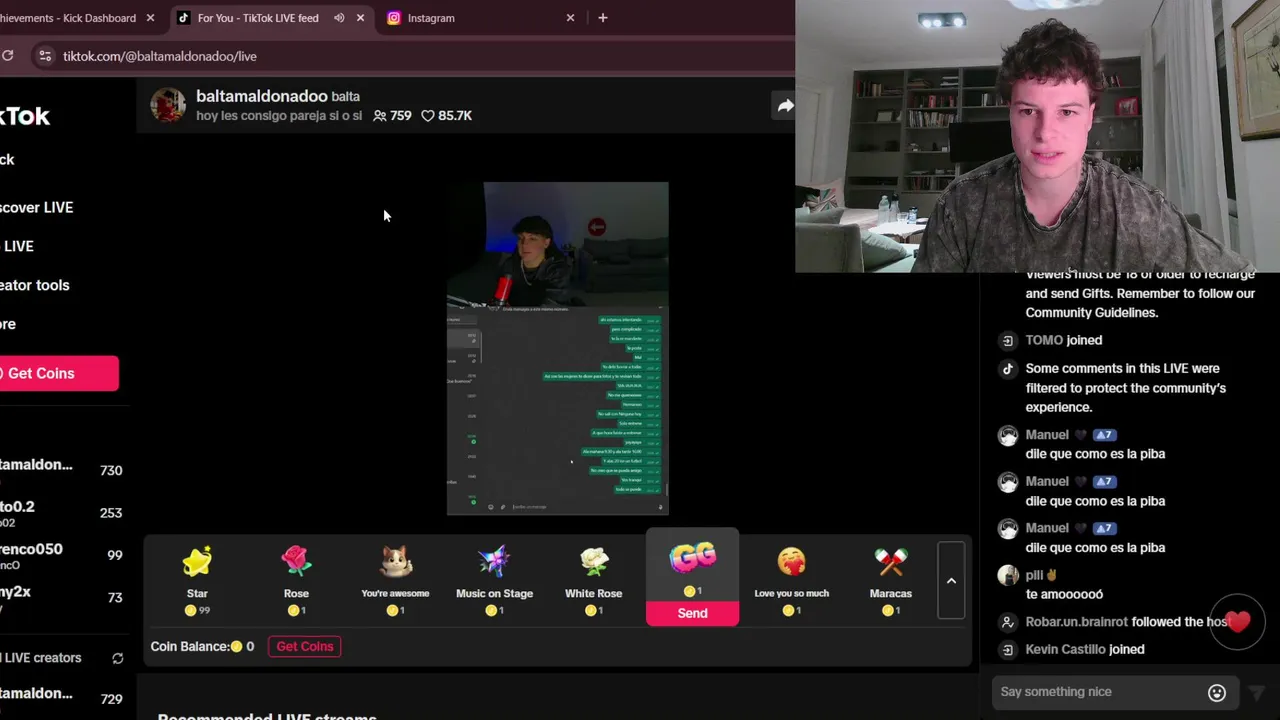1280x720 pixels.
Task: Open the share arrow icon
Action: [785, 105]
